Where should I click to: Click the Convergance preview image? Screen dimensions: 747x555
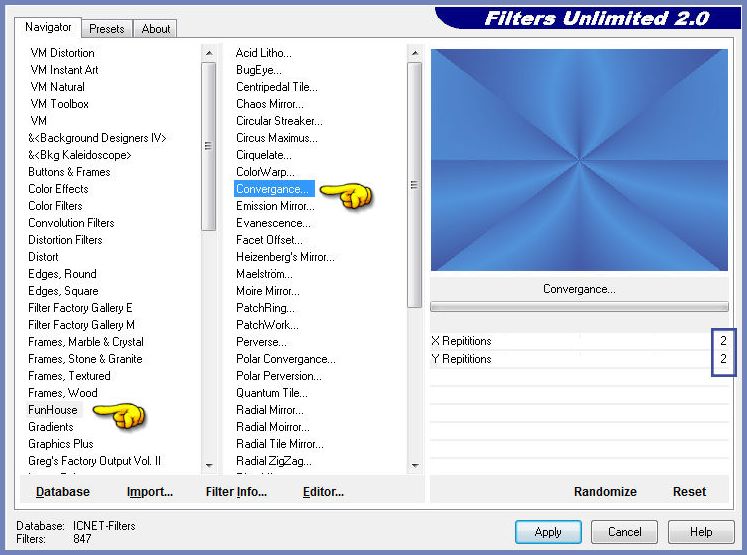click(x=579, y=160)
